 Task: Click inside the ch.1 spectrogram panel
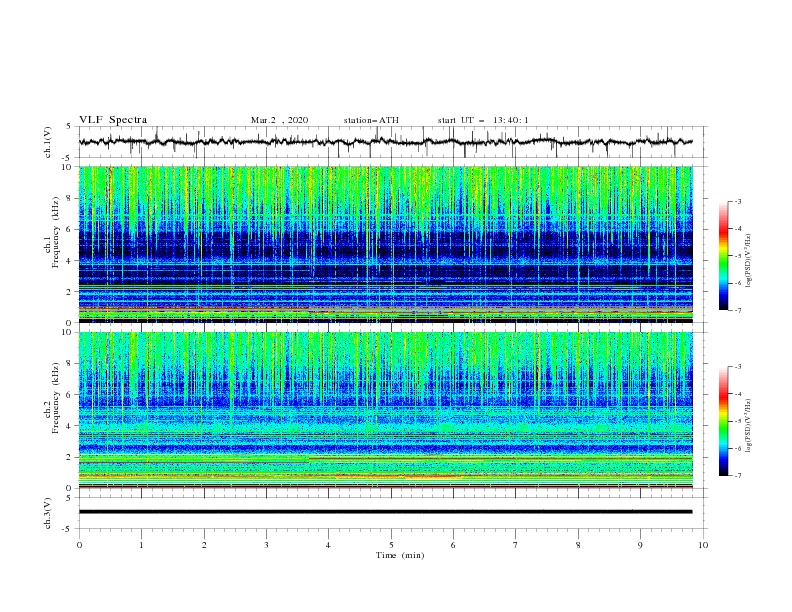(x=385, y=244)
